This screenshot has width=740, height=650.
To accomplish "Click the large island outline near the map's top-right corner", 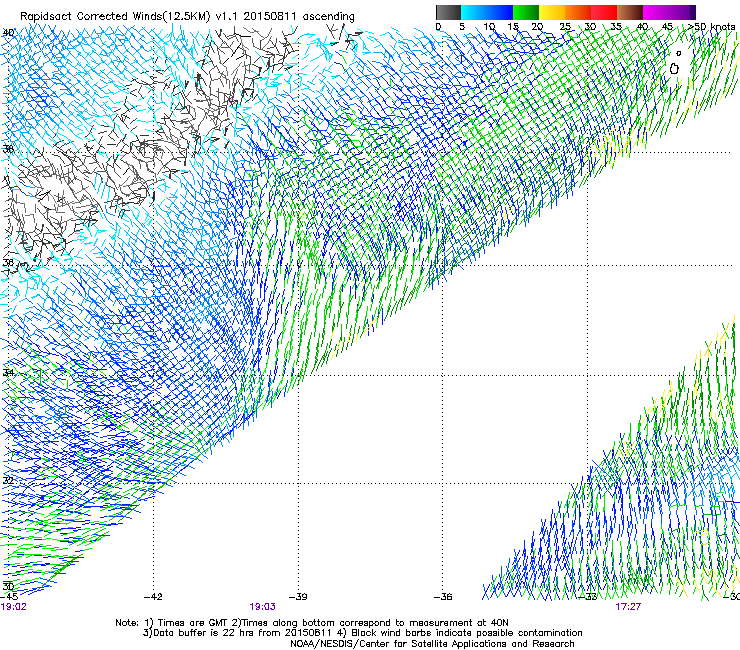I will click(x=674, y=68).
